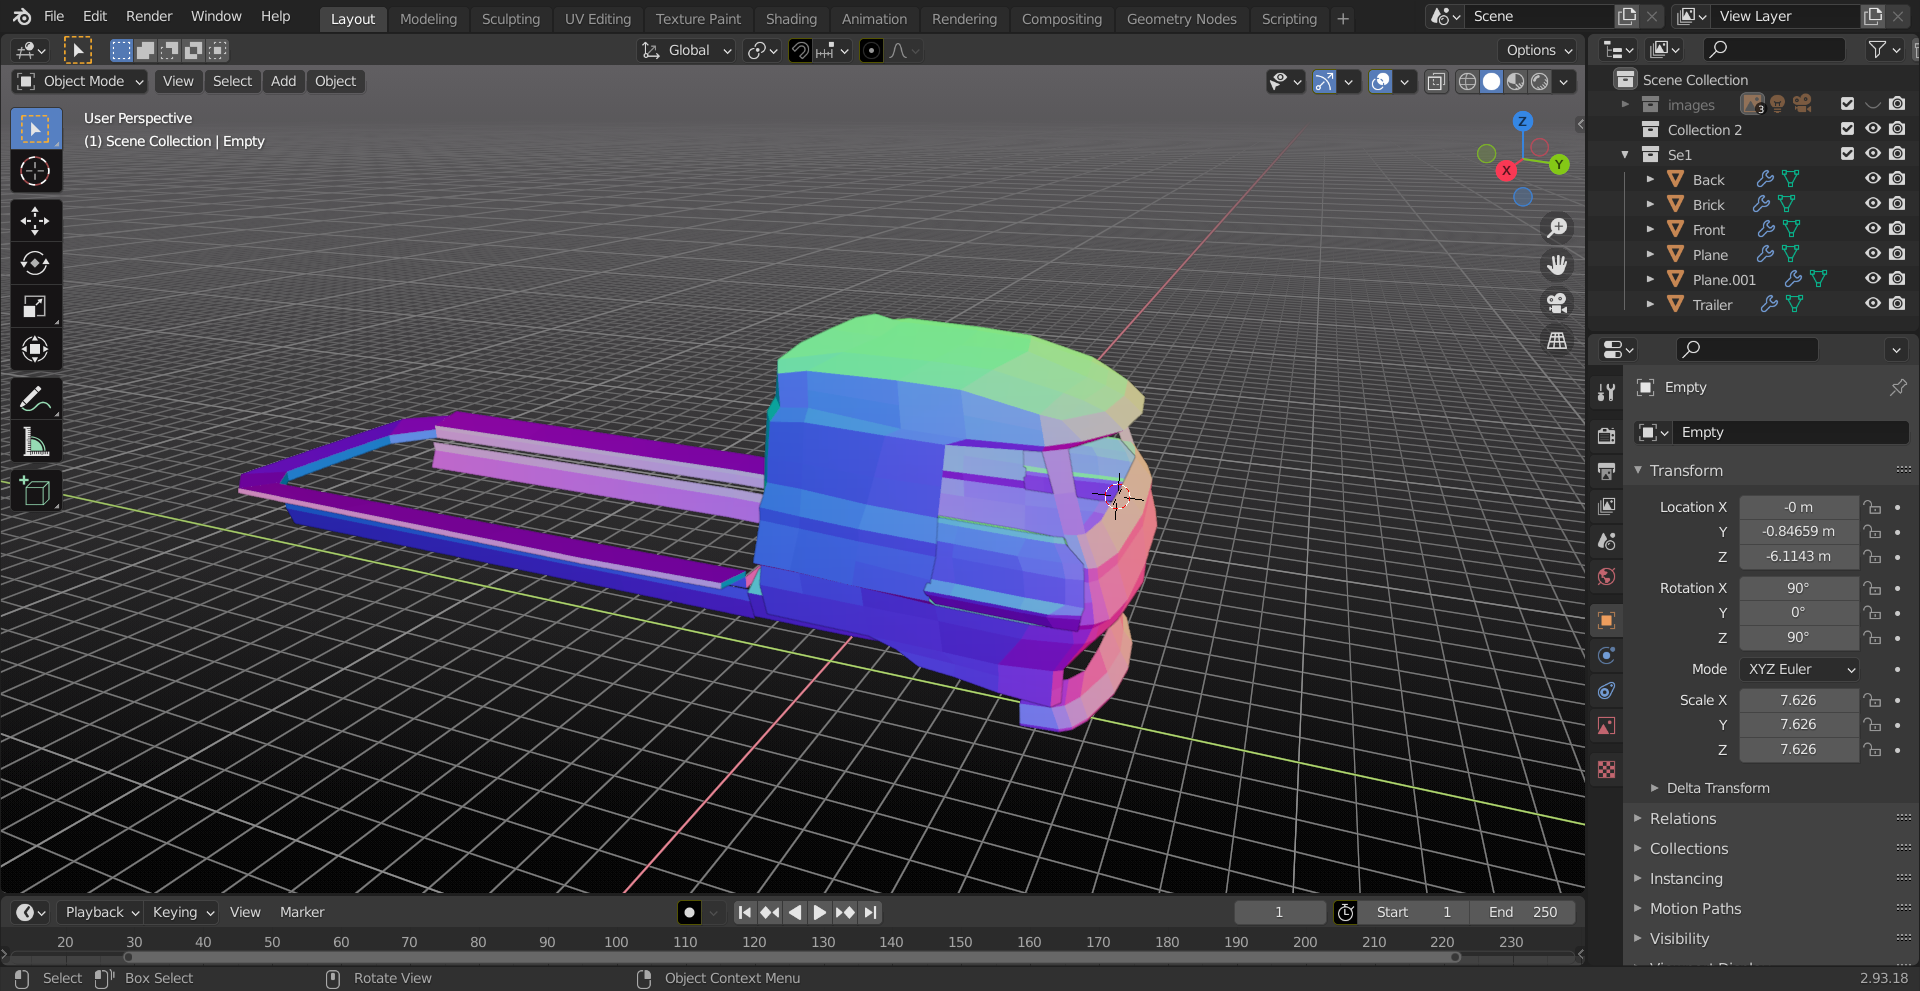Select the Cursor tool in the toolbar
The image size is (1920, 991).
35,172
